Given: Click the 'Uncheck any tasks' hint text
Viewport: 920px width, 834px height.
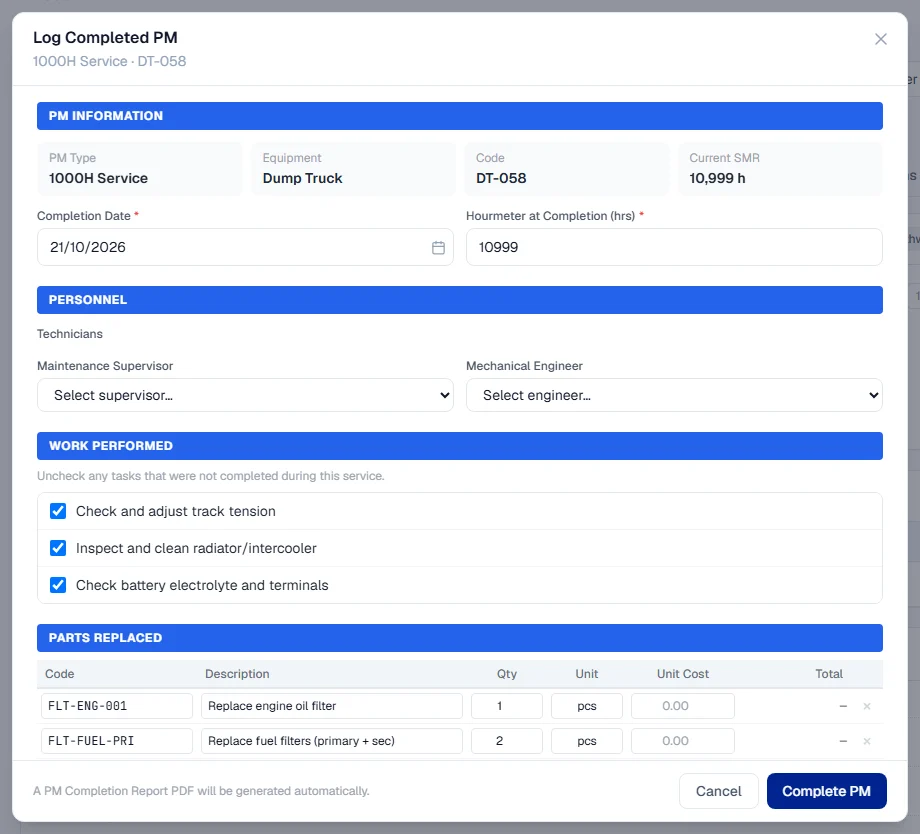Looking at the screenshot, I should (x=211, y=476).
